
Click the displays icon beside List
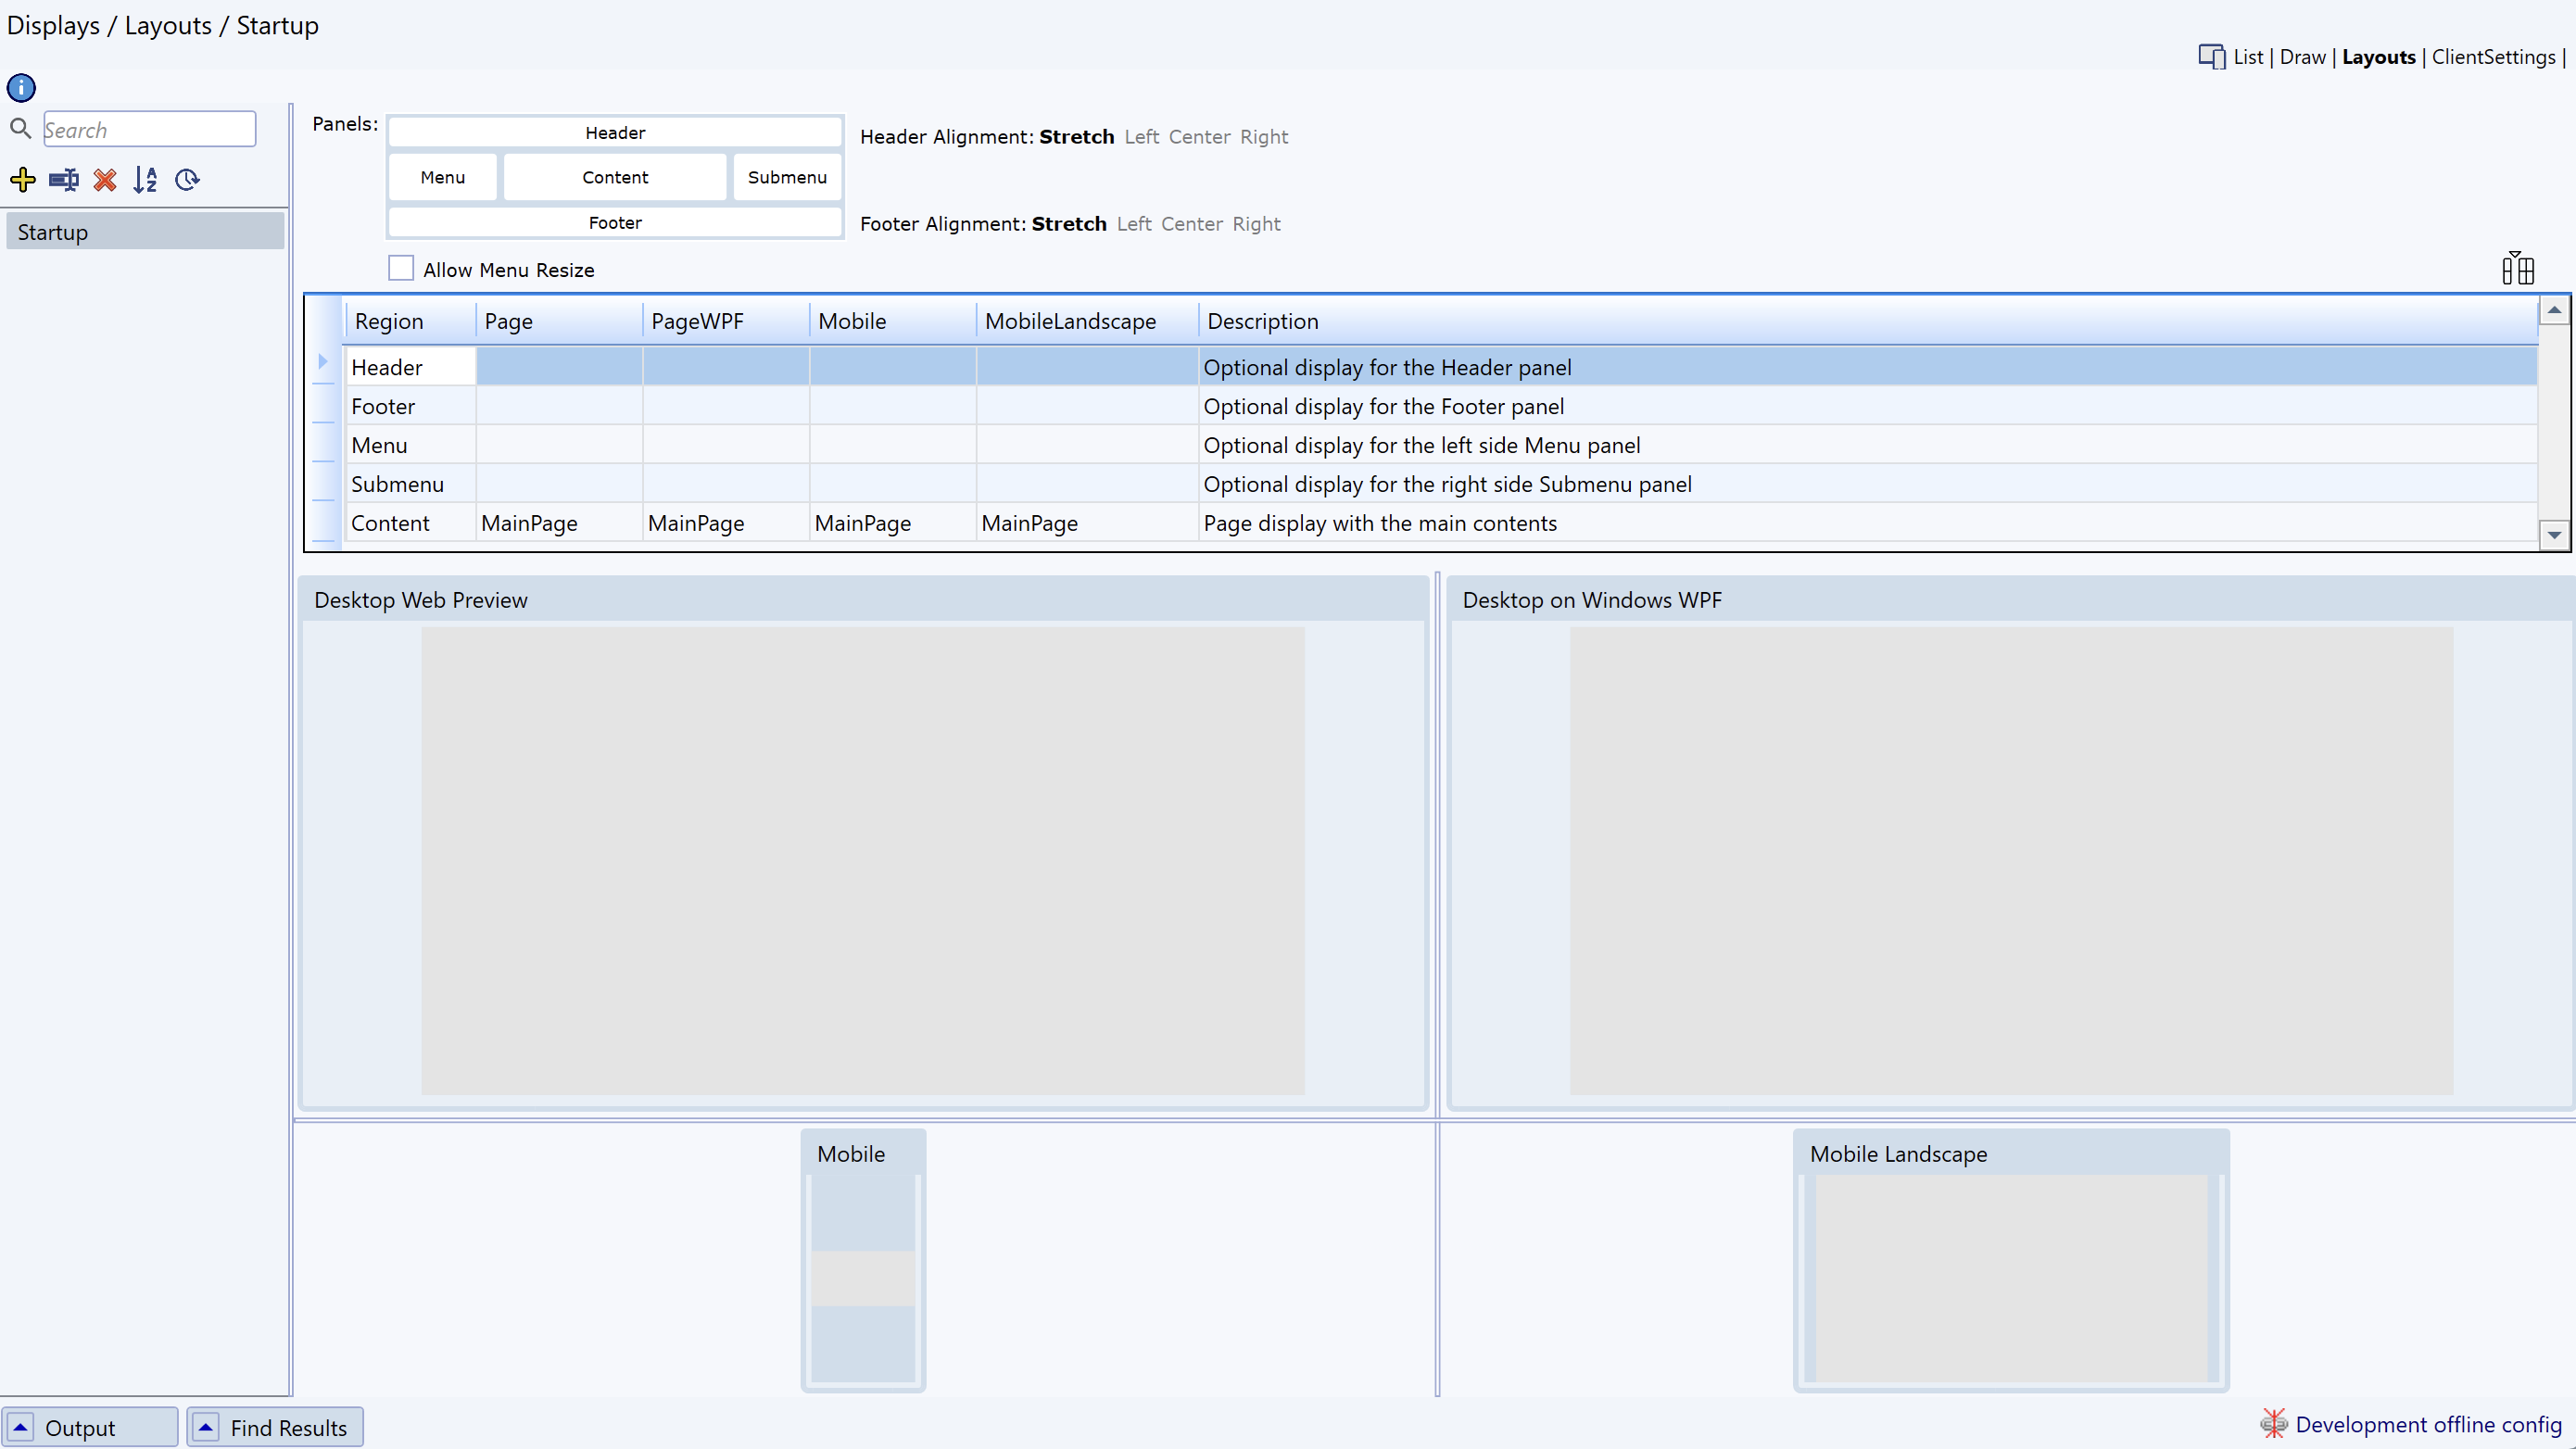pos(2211,57)
